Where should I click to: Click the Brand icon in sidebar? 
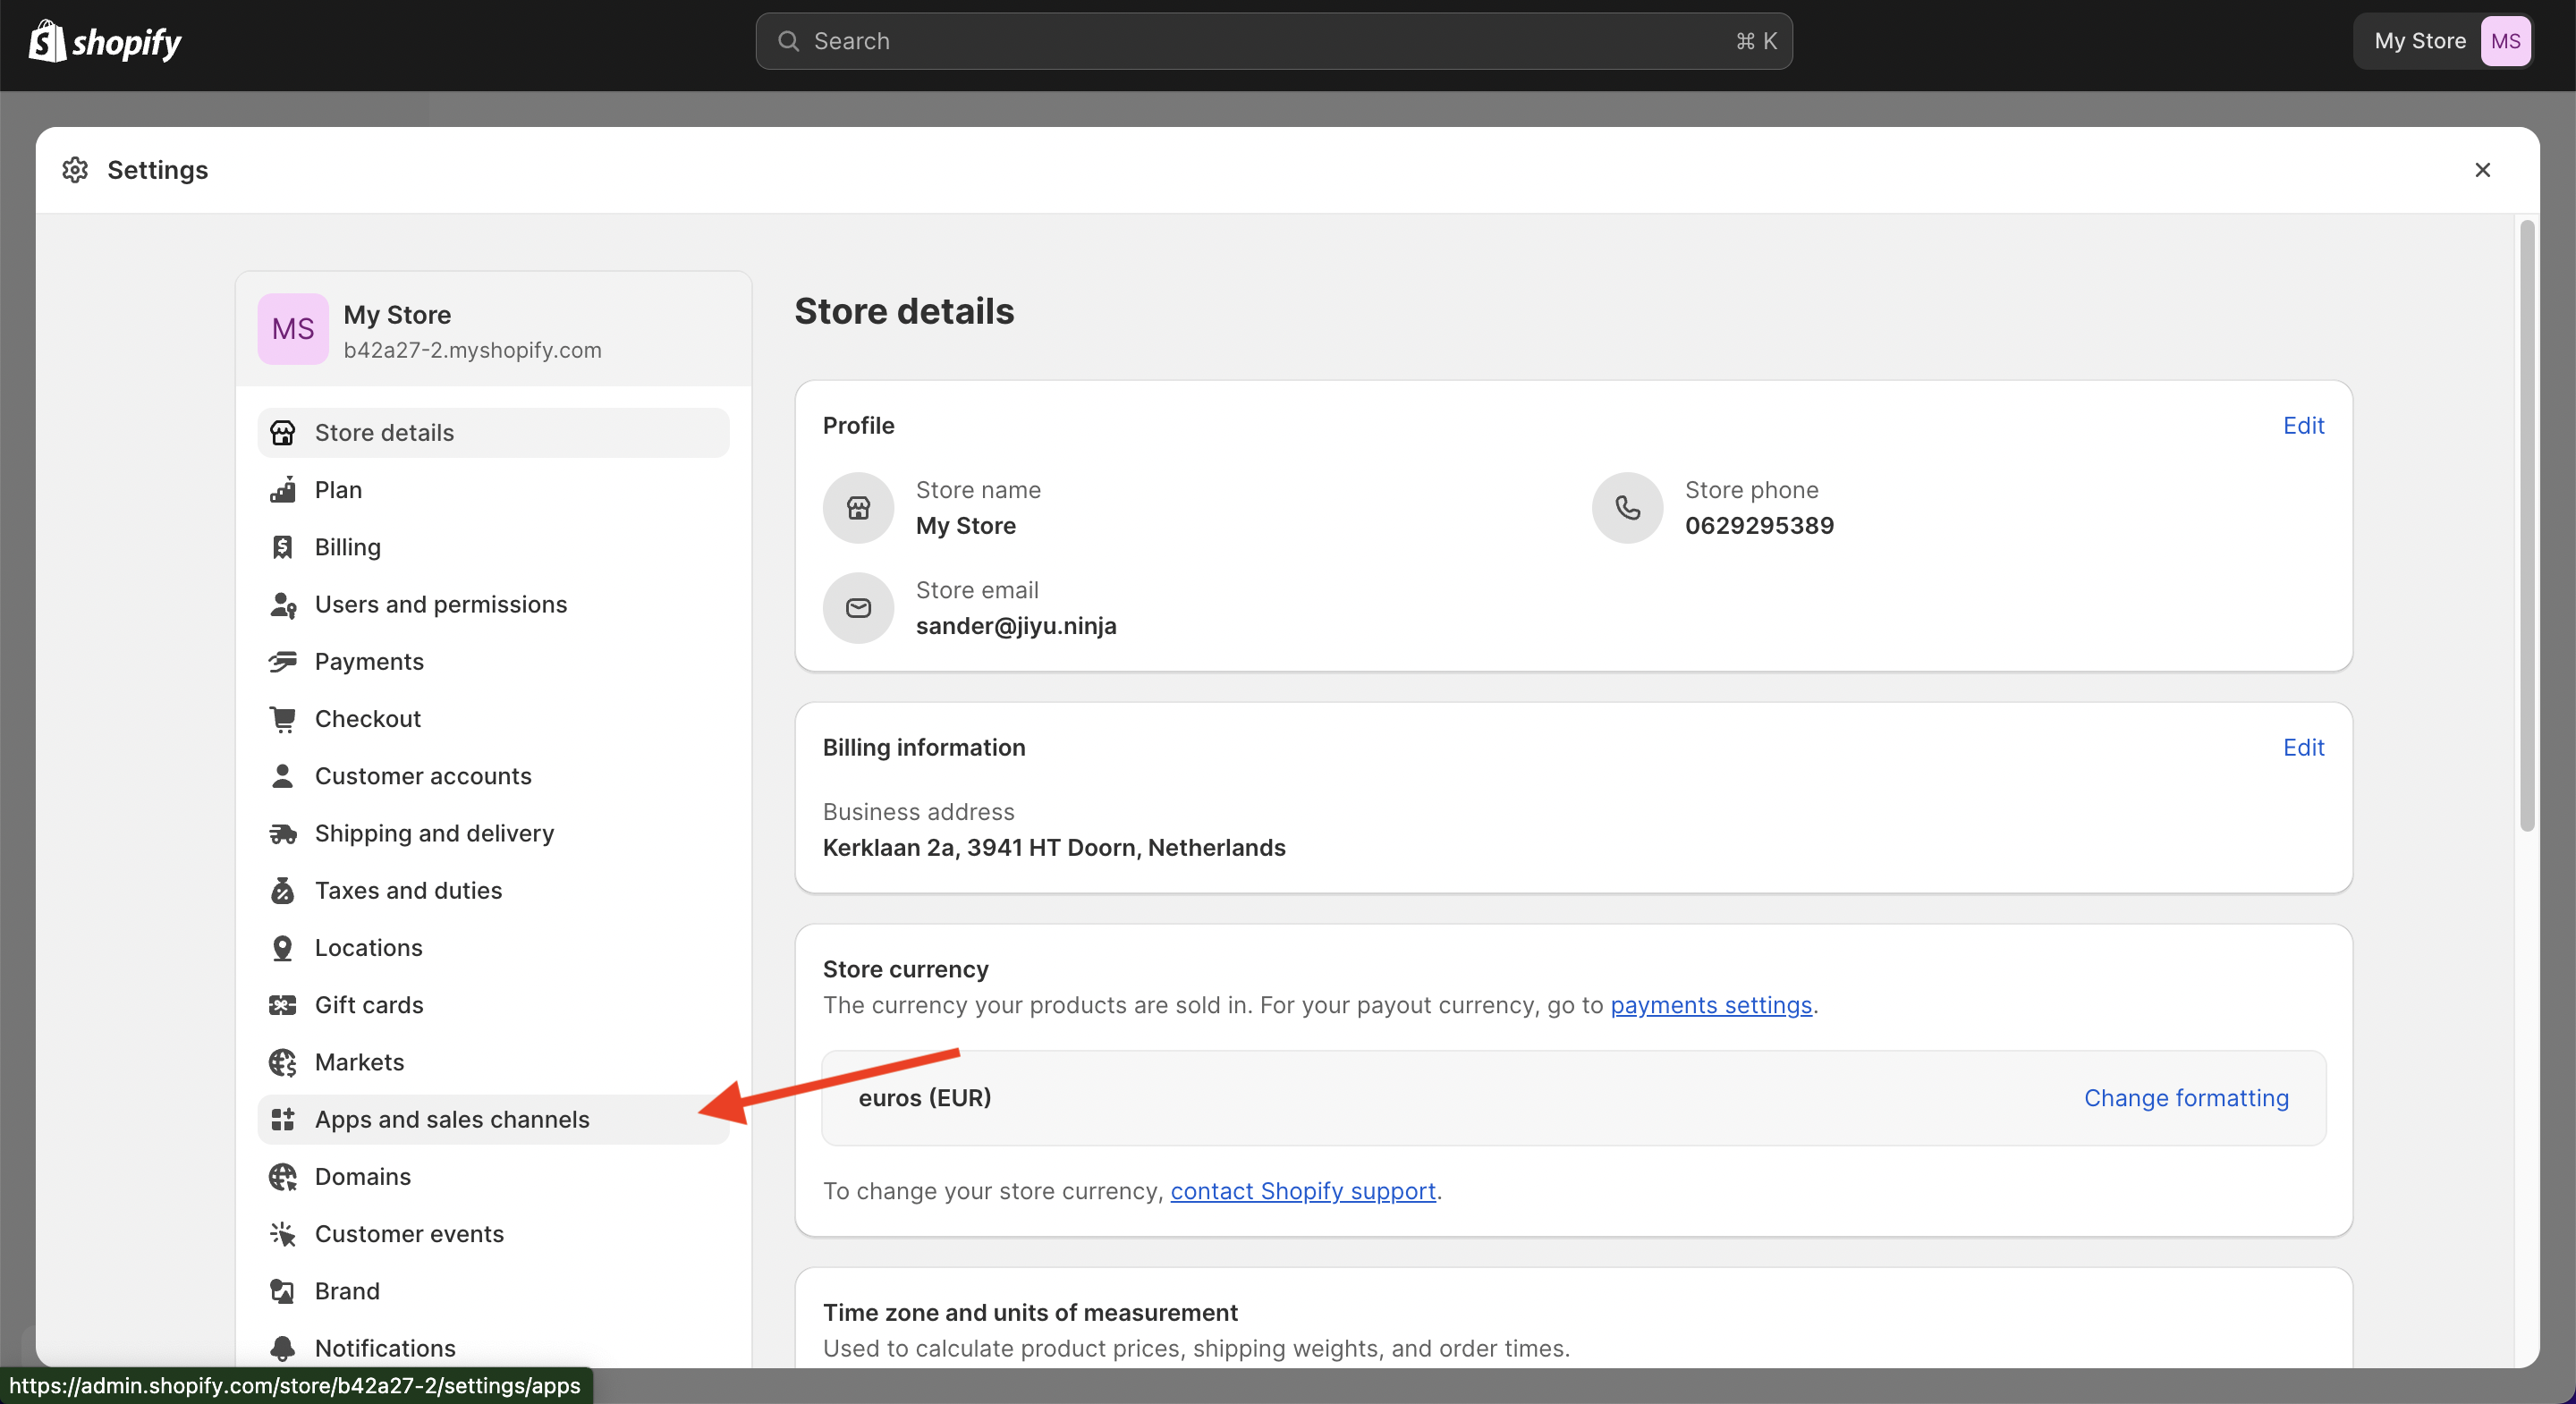point(283,1291)
